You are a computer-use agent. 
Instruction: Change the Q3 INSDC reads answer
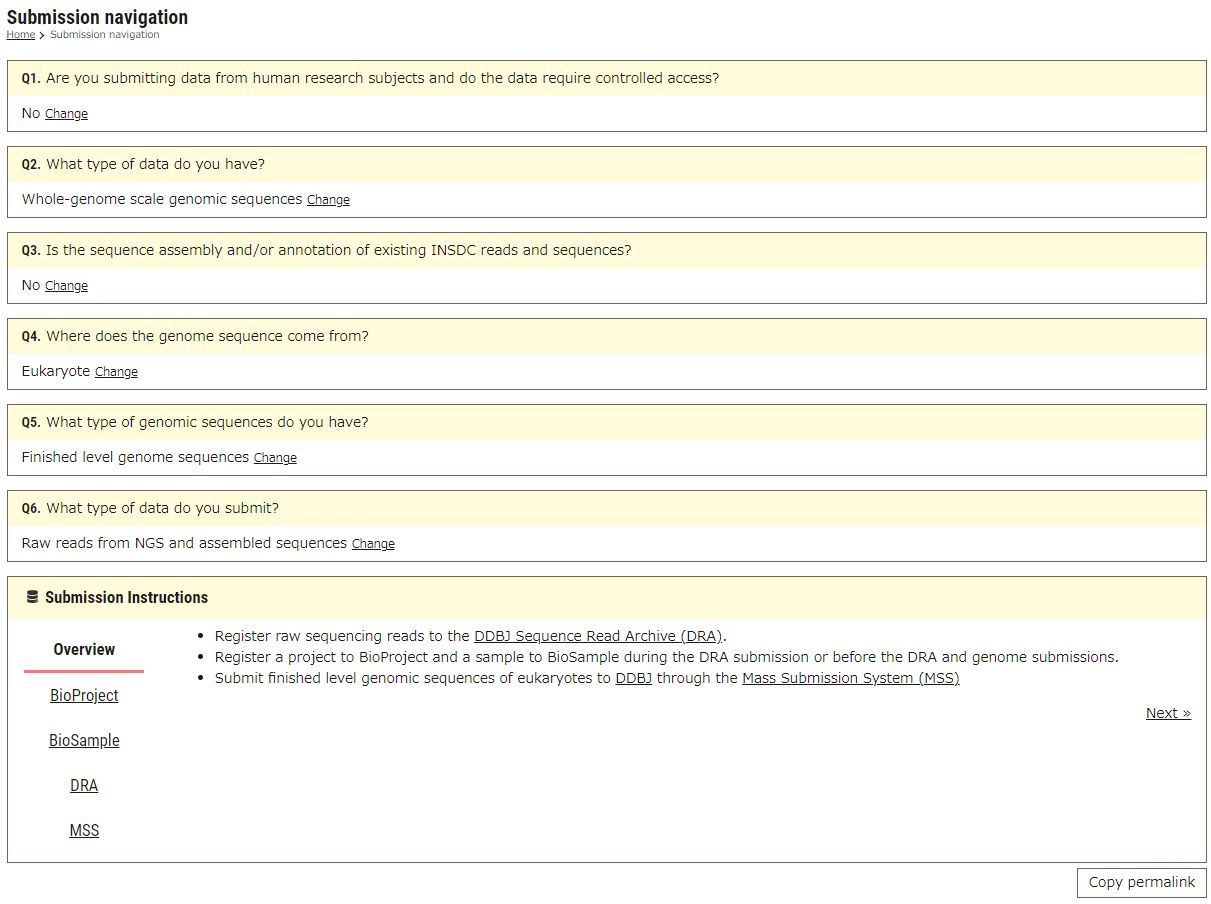(x=66, y=286)
